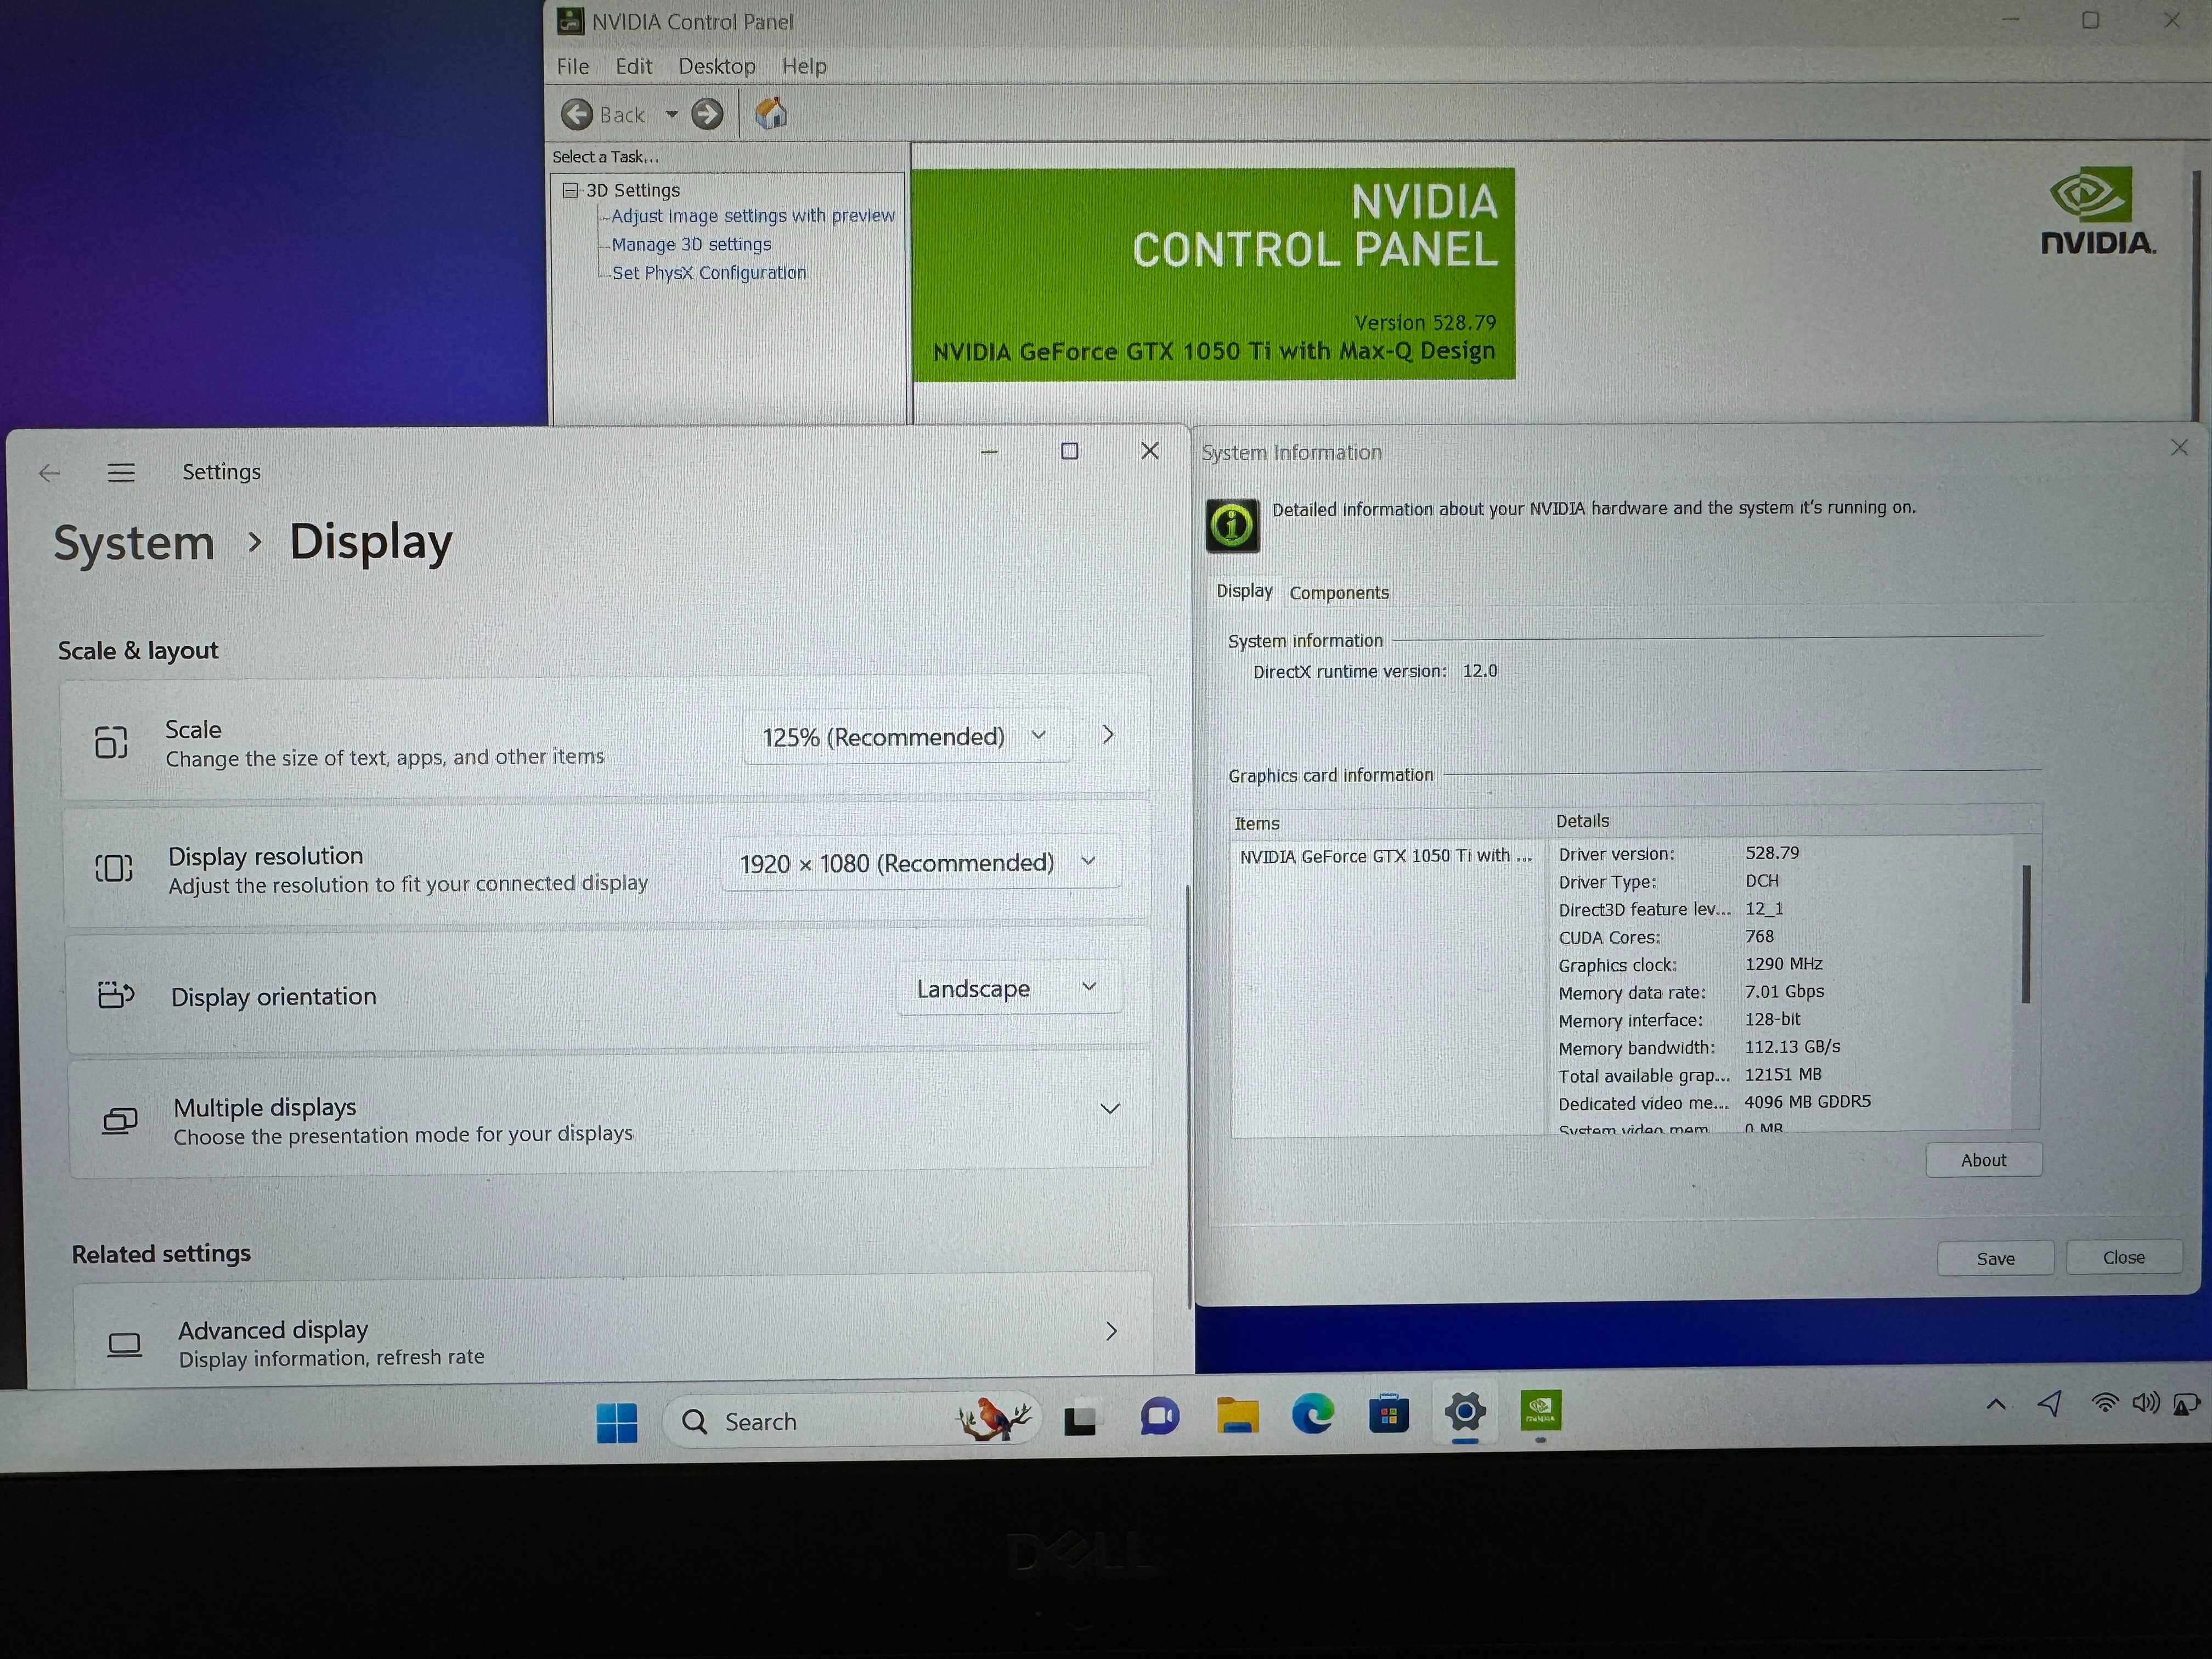Click Dedicated video memory 4096 MB GDDR5
2212x1659 pixels.
[x=1807, y=1102]
